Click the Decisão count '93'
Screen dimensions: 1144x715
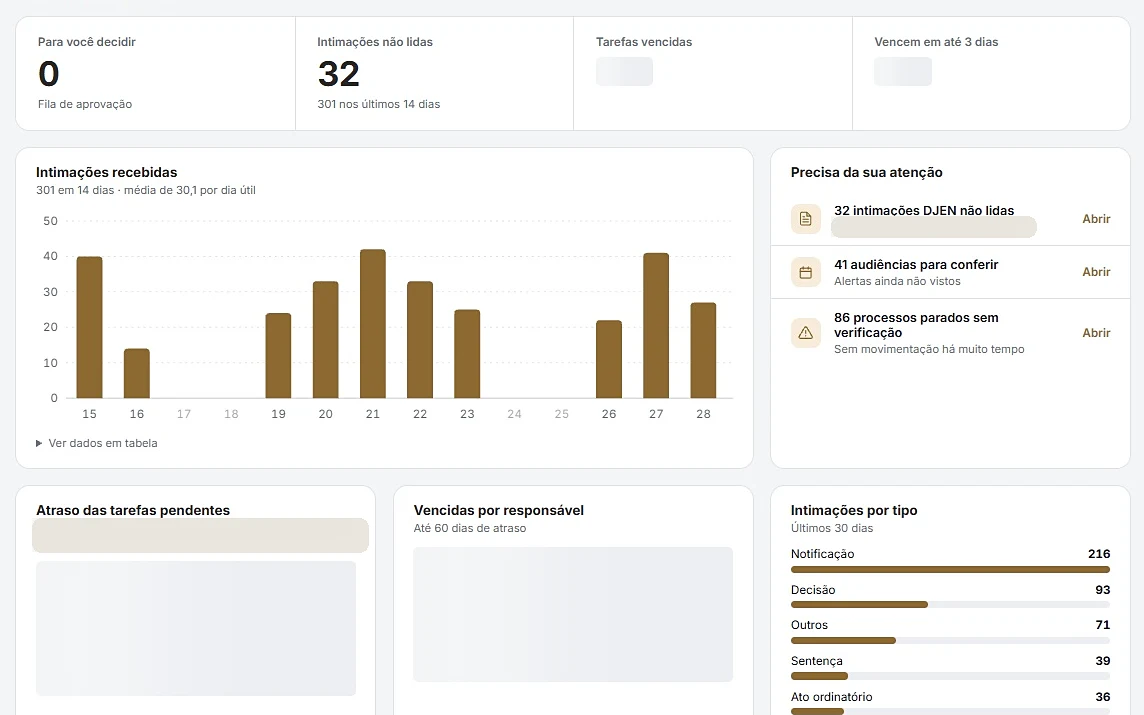pos(1102,590)
